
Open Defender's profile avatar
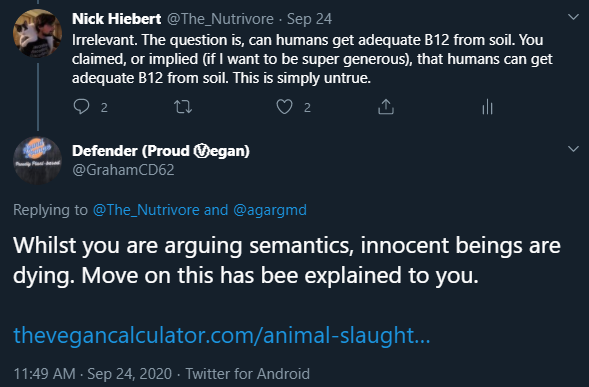click(x=38, y=160)
